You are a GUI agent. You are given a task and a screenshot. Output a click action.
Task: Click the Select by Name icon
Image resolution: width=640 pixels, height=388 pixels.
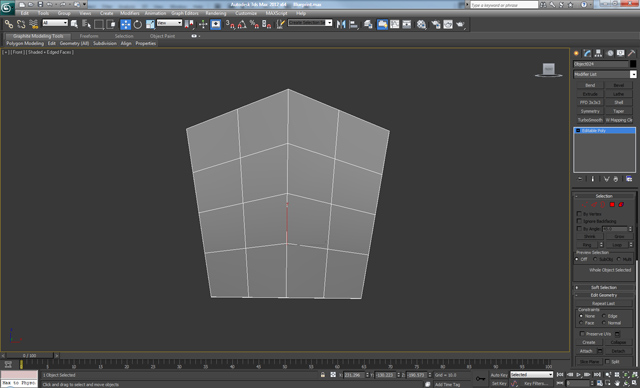pyautogui.click(x=87, y=24)
